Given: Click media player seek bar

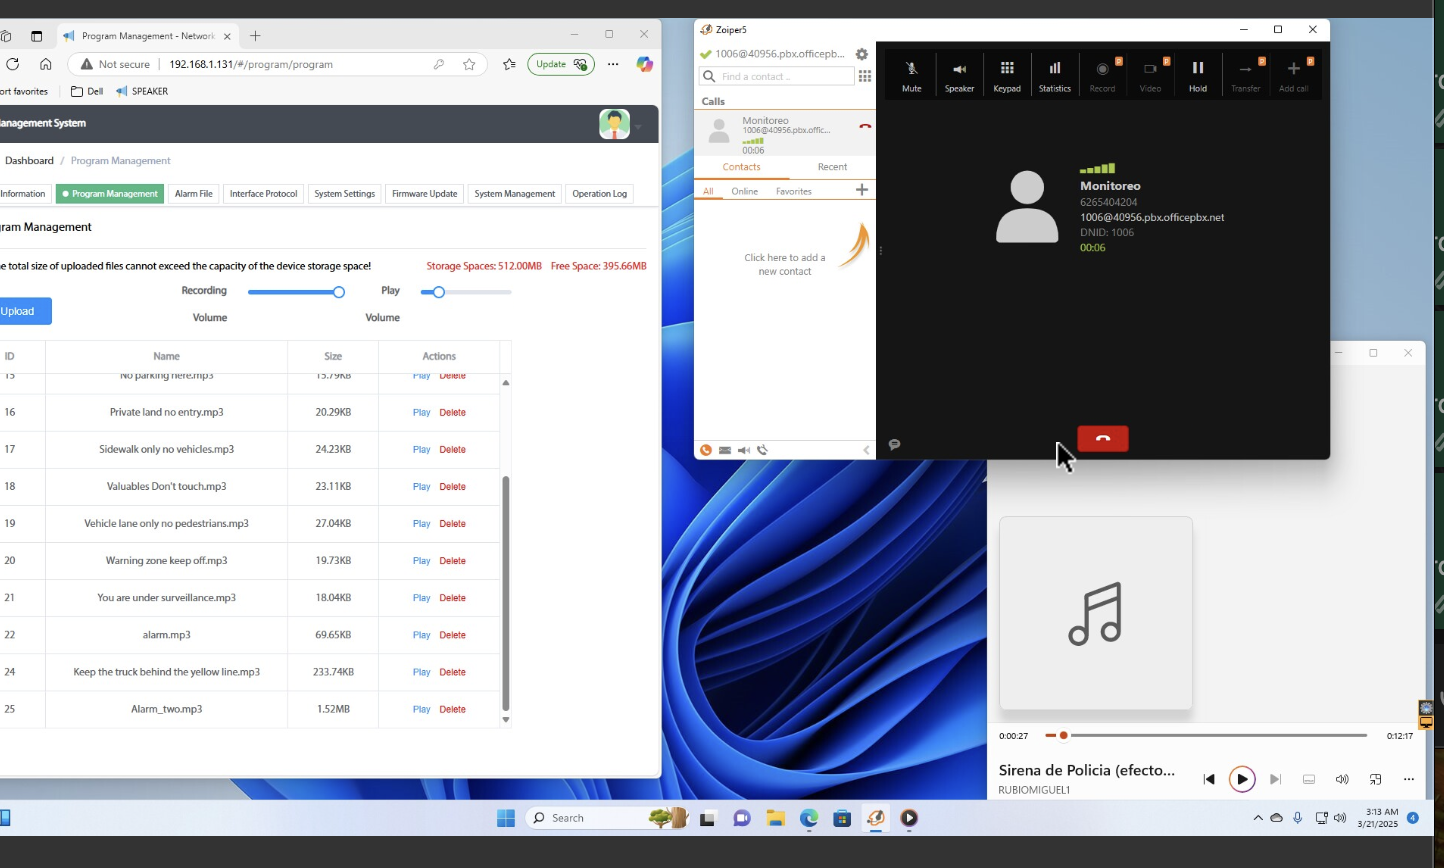Looking at the screenshot, I should 1206,735.
